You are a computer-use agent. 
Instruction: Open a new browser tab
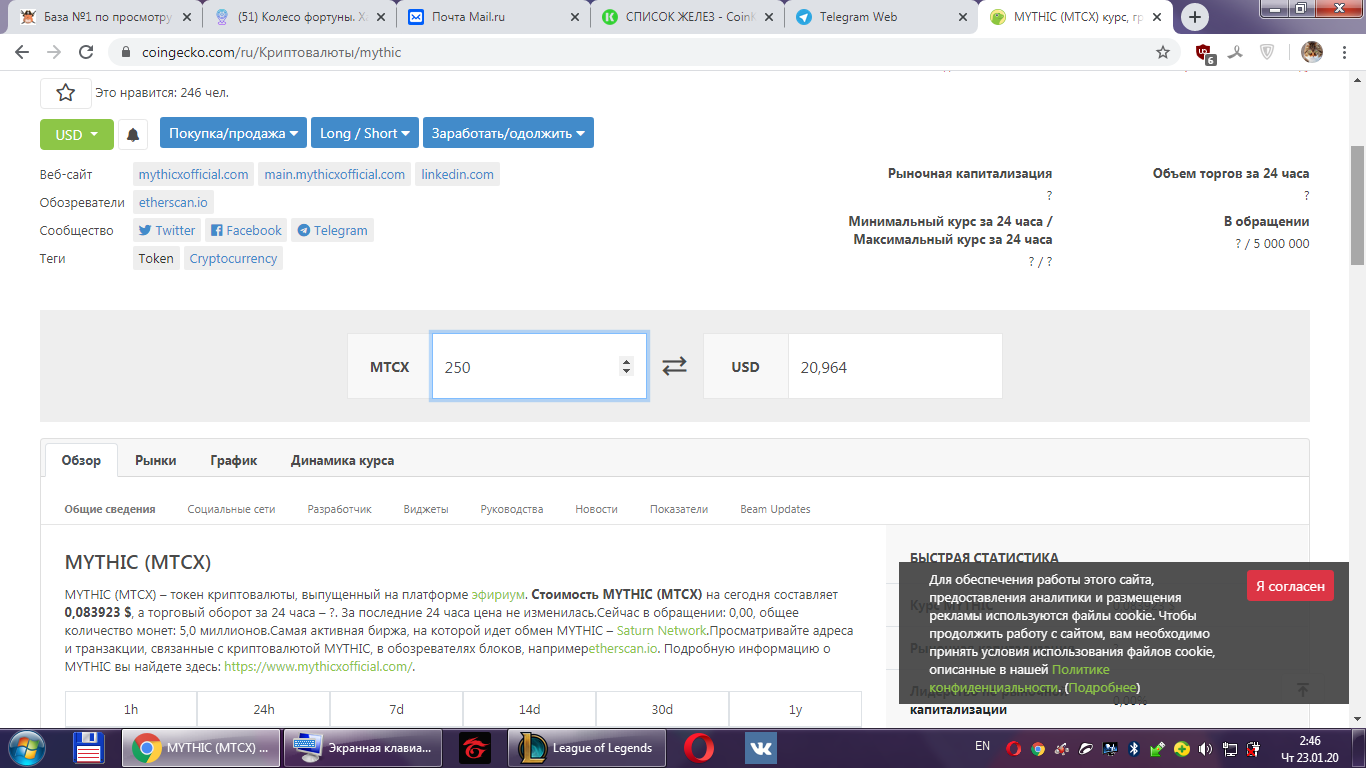coord(1196,17)
